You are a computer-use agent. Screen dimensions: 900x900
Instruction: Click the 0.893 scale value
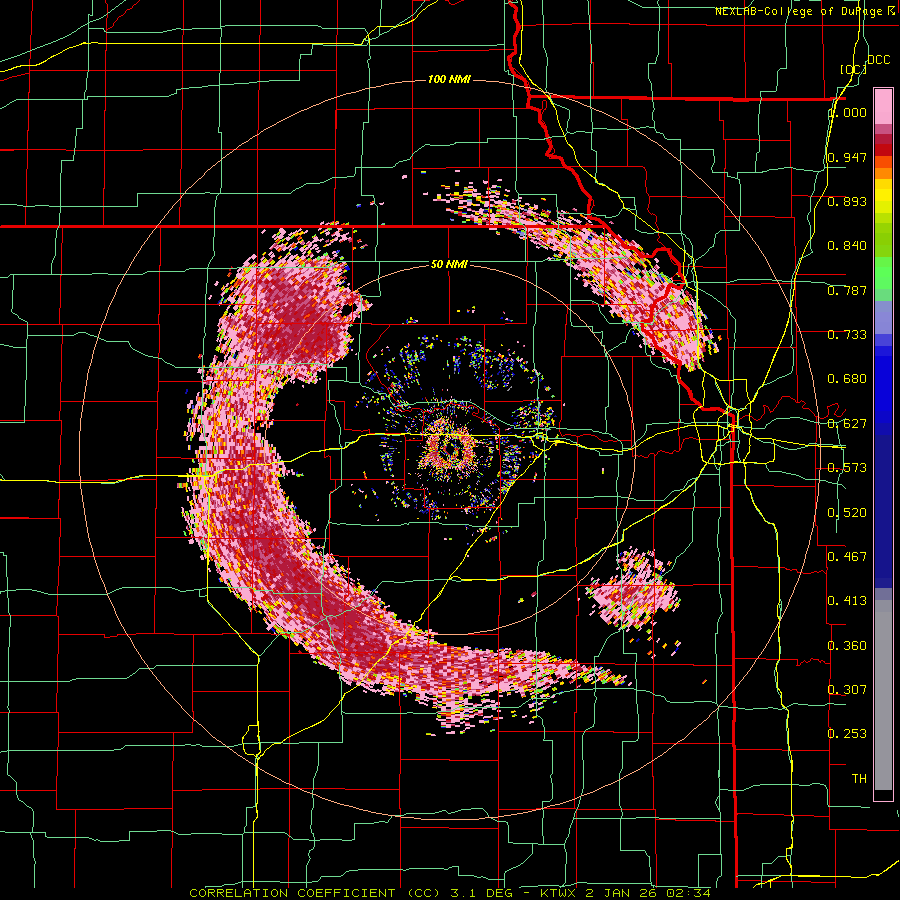(847, 201)
